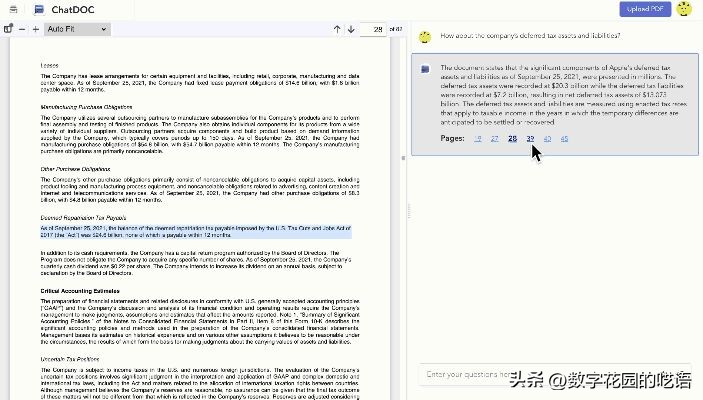This screenshot has height=400, width=703.
Task: Open page 28 reference link
Action: (x=512, y=139)
